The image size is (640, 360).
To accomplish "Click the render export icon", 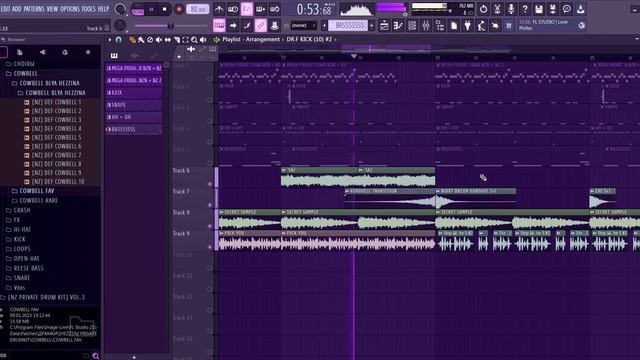I will (x=553, y=9).
